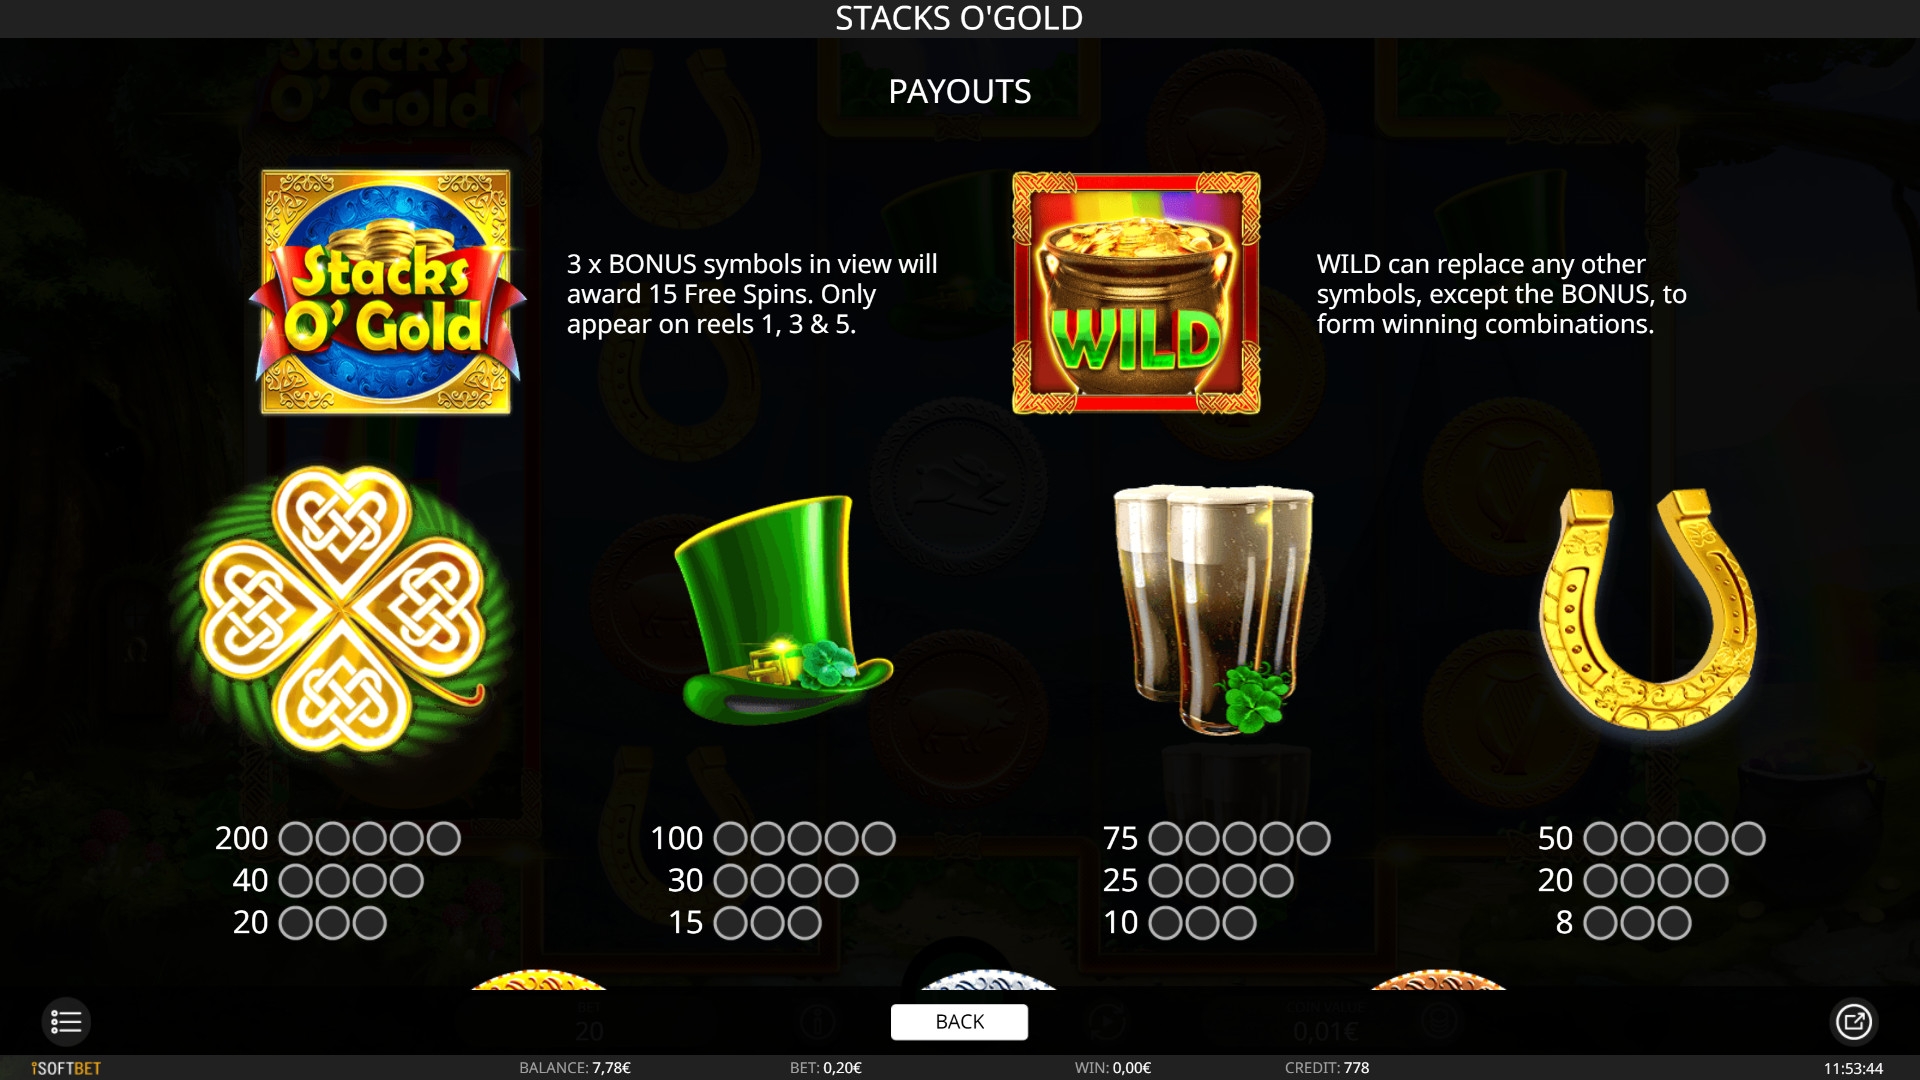Click the clock showing 11:53:44
The image size is (1920, 1080).
1853,1069
